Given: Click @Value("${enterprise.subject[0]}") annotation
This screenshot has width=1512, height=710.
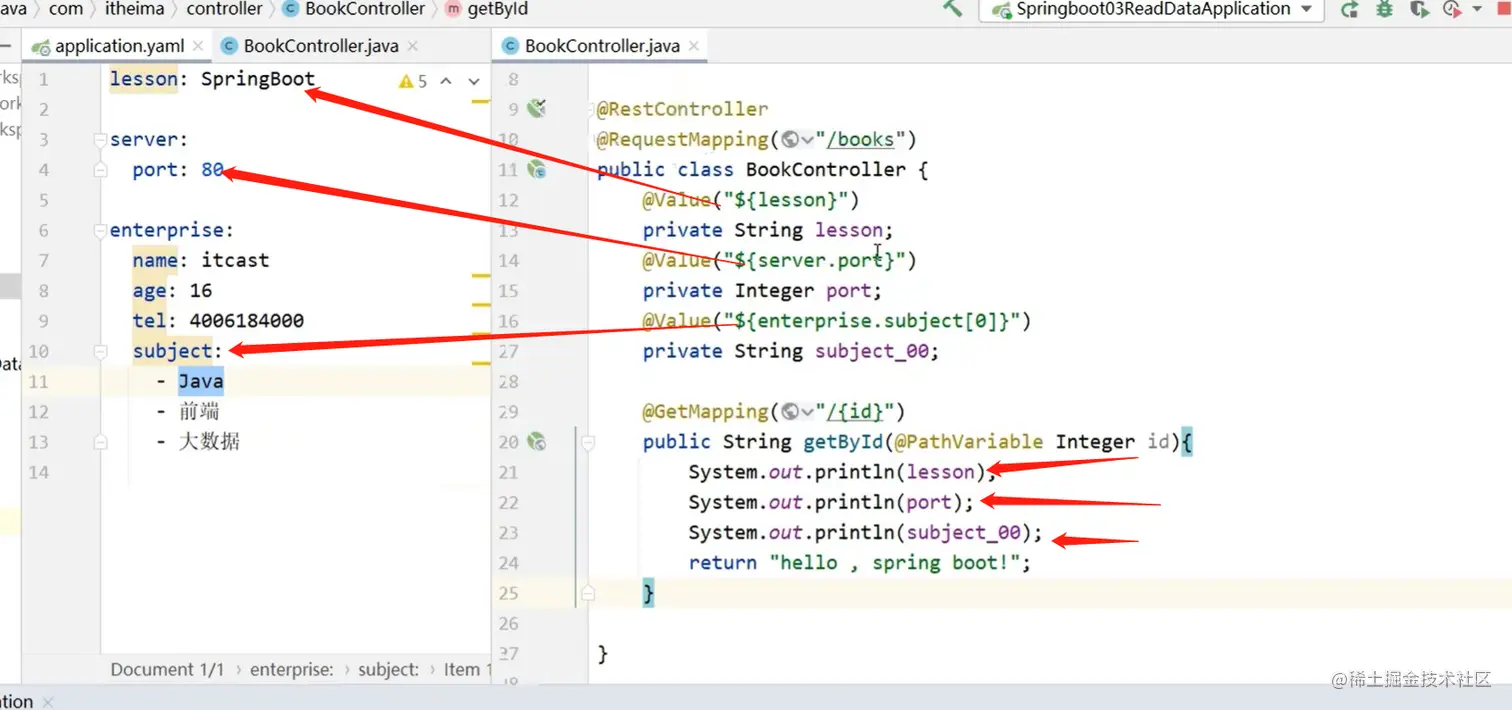Looking at the screenshot, I should coord(836,321).
